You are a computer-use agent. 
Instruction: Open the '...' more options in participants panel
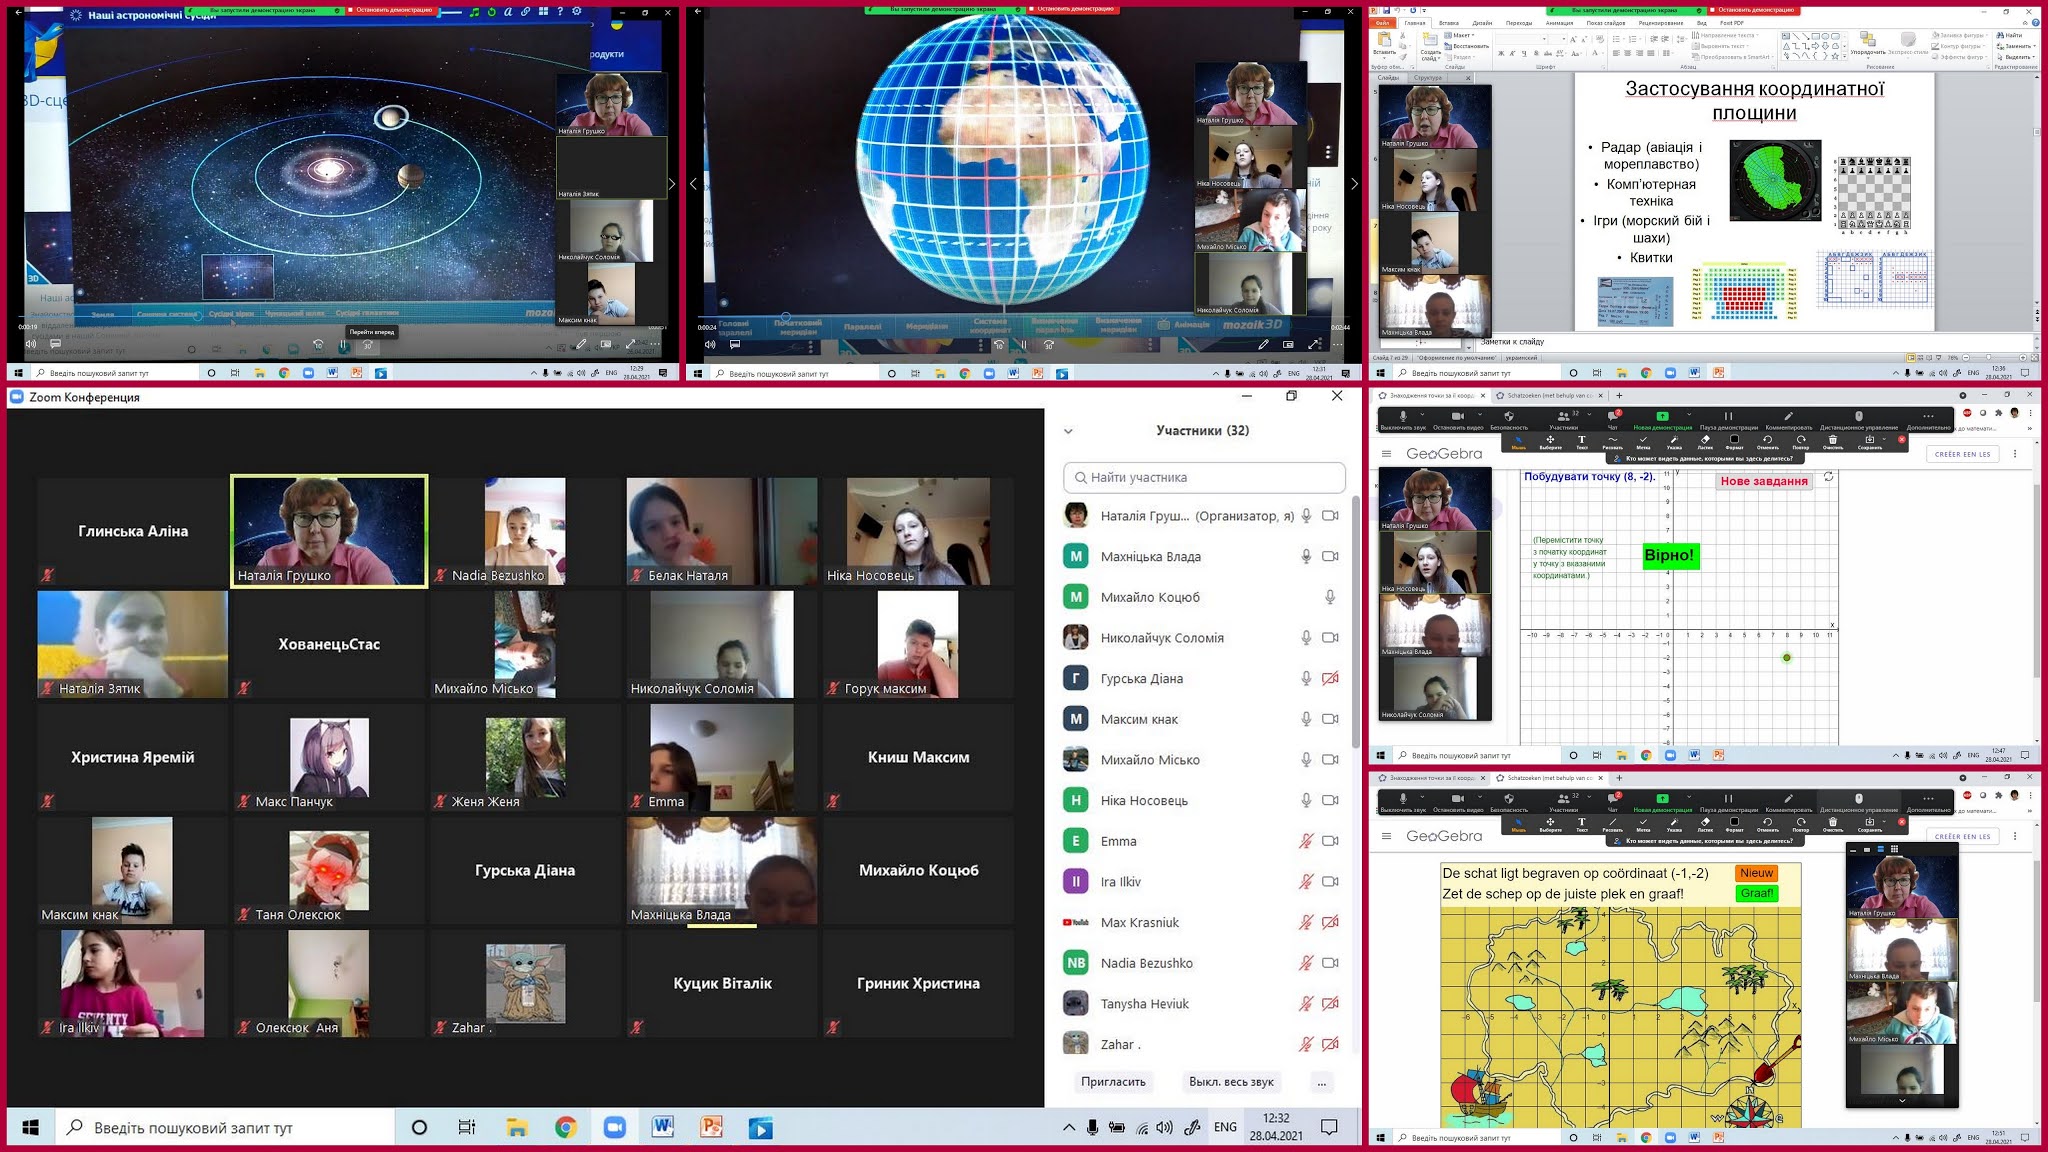1322,1082
